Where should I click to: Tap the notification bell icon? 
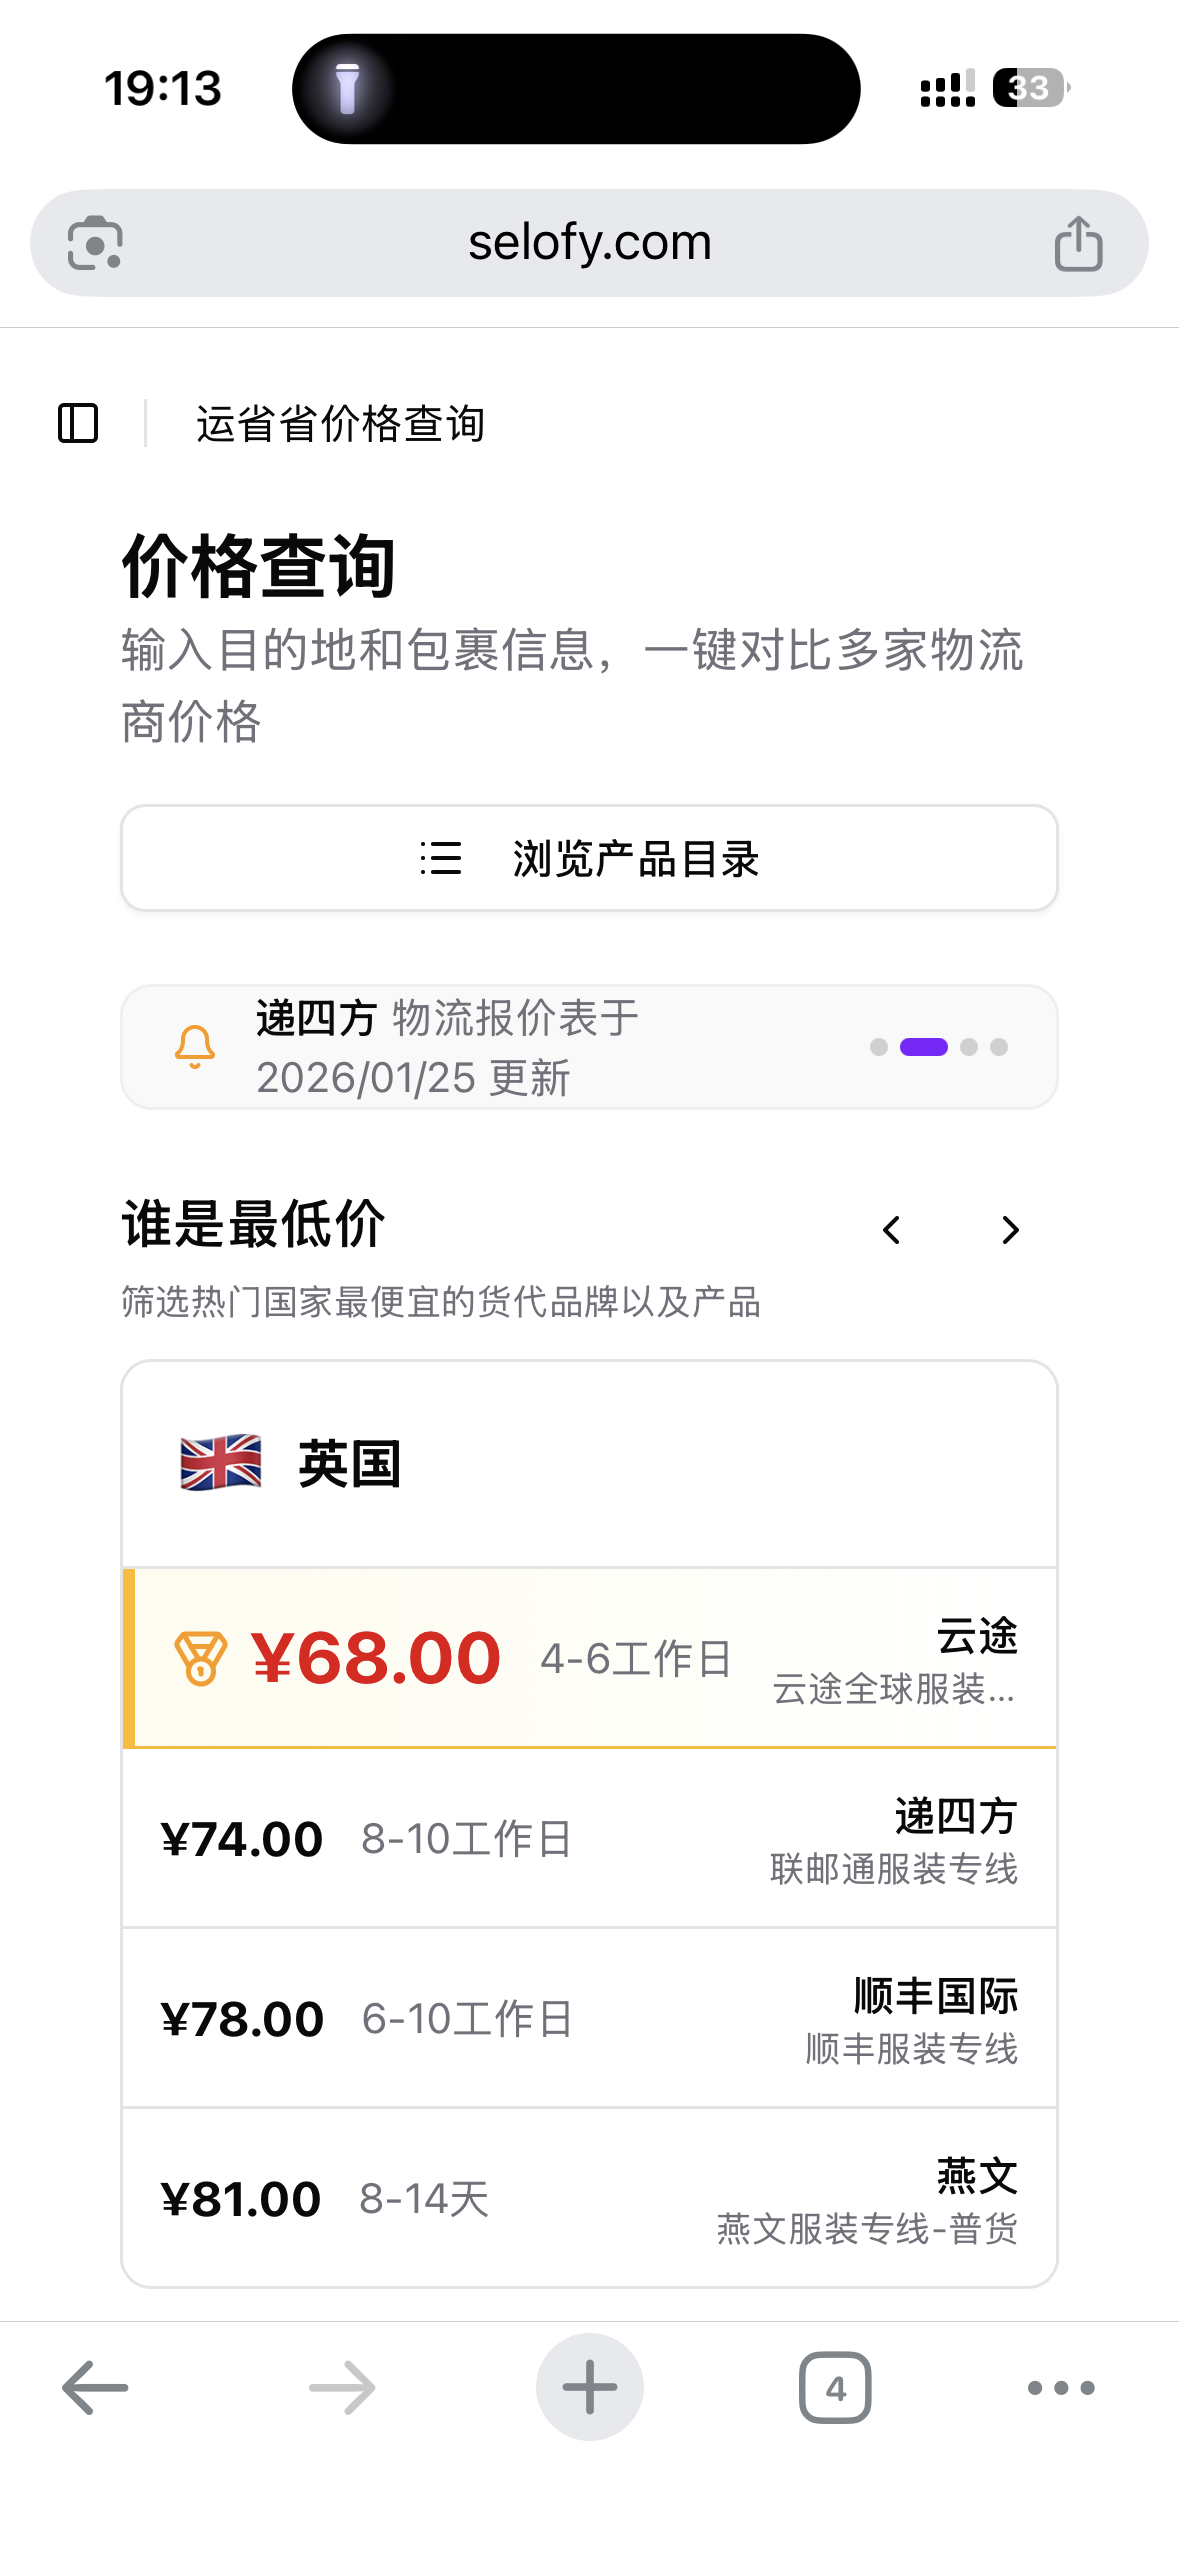[195, 1047]
